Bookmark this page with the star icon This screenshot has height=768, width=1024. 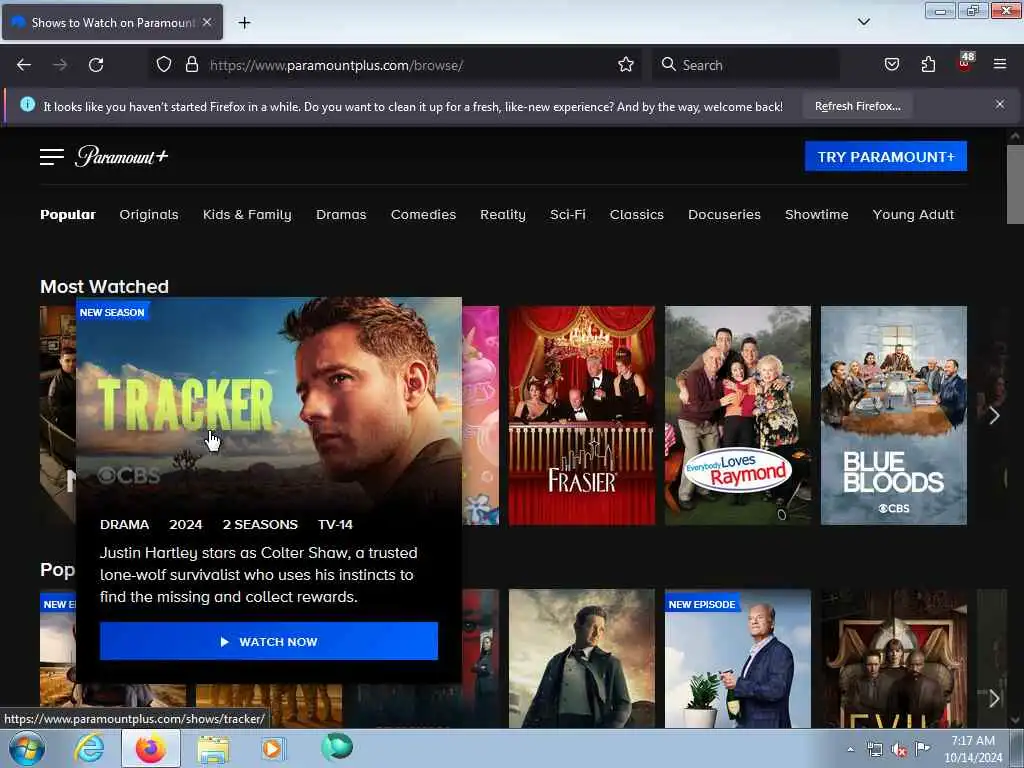(626, 65)
